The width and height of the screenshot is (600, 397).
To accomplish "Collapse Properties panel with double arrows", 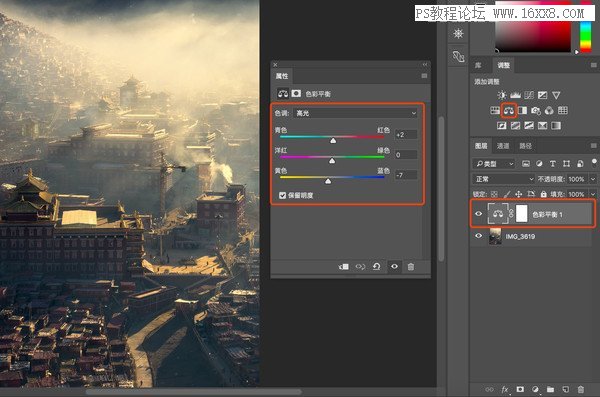I will click(425, 64).
